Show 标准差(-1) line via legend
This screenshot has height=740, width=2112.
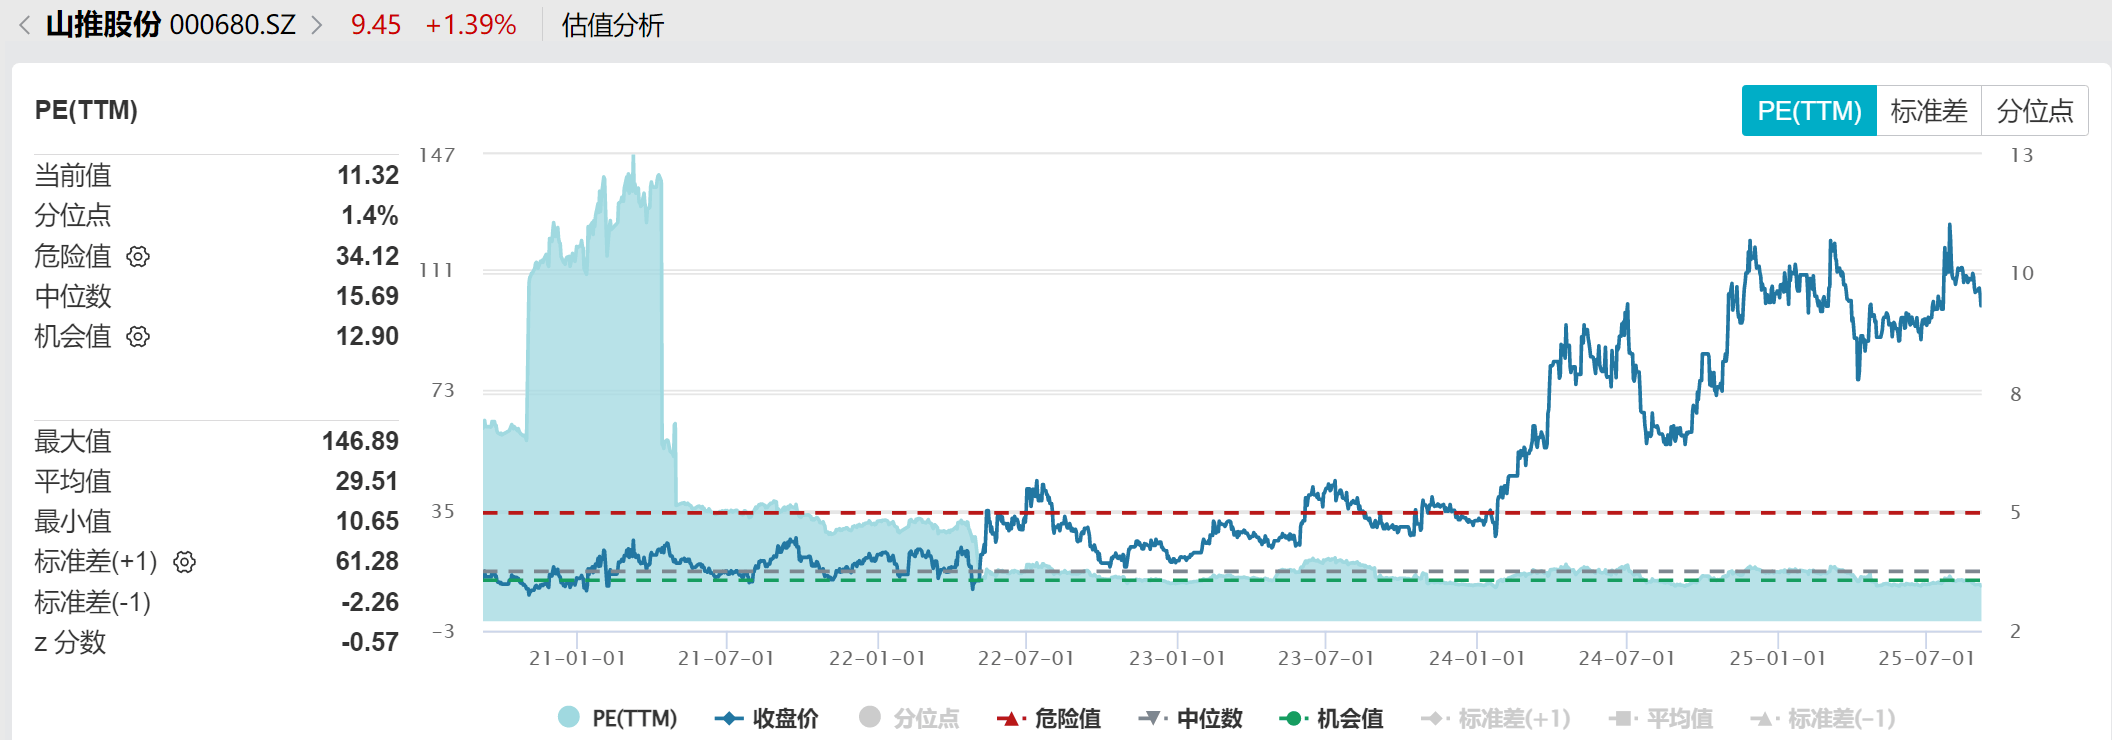pyautogui.click(x=1823, y=718)
